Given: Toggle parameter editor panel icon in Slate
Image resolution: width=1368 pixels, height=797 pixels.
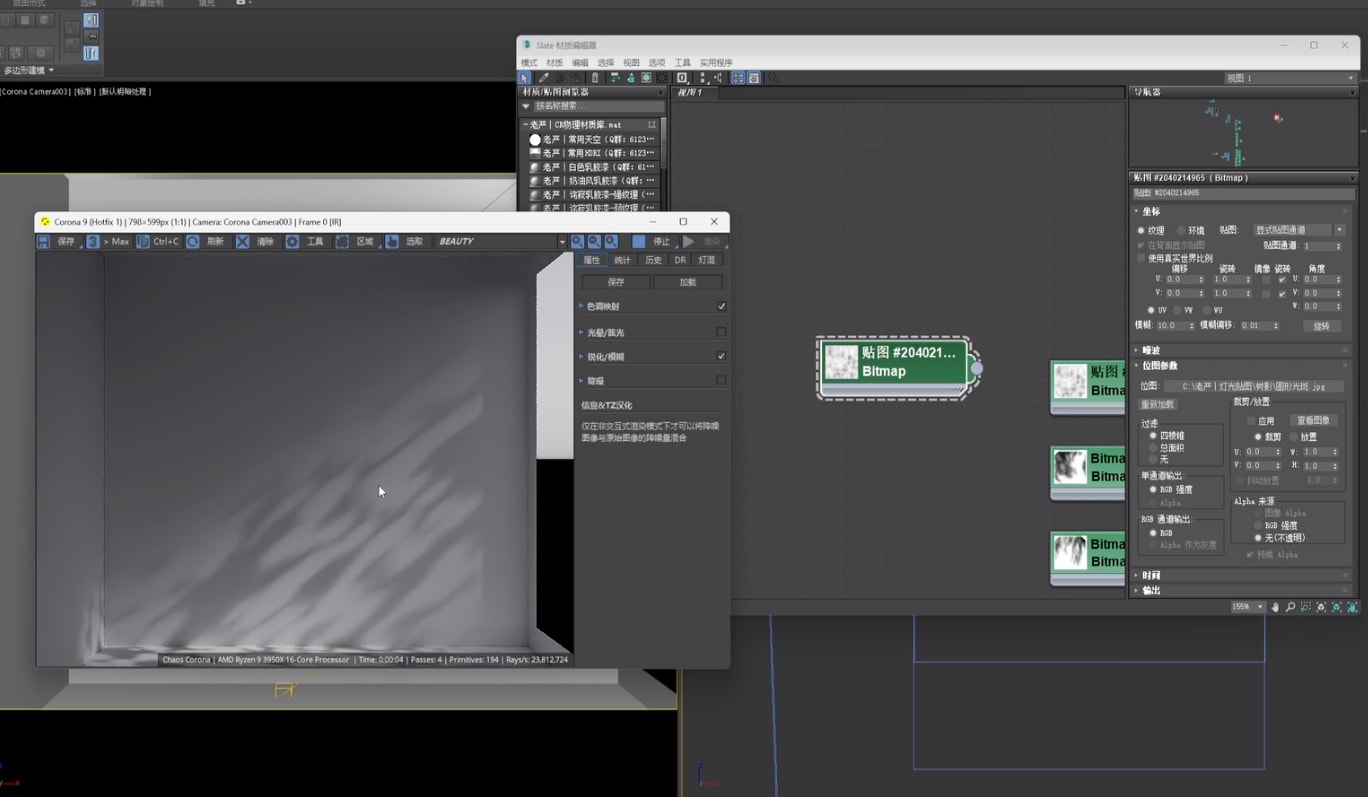Looking at the screenshot, I should [754, 78].
